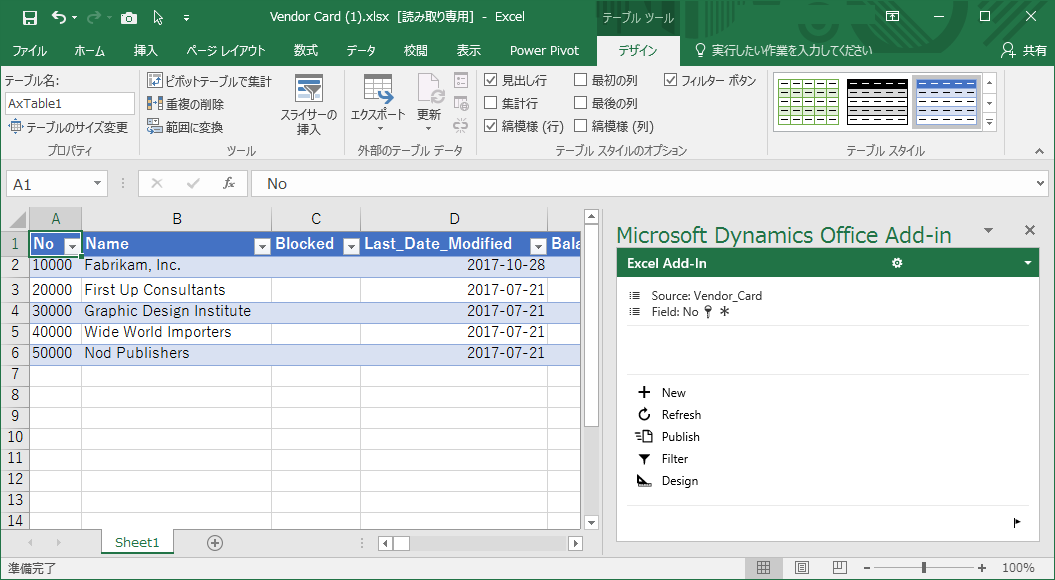Switch to the Data (データ) tab
Image resolution: width=1055 pixels, height=580 pixels.
(361, 50)
